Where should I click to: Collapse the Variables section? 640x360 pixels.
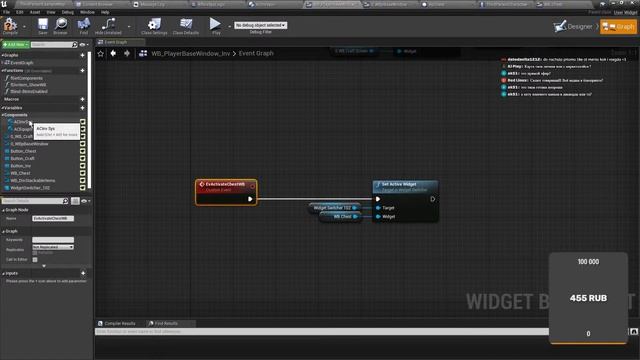coord(2,108)
